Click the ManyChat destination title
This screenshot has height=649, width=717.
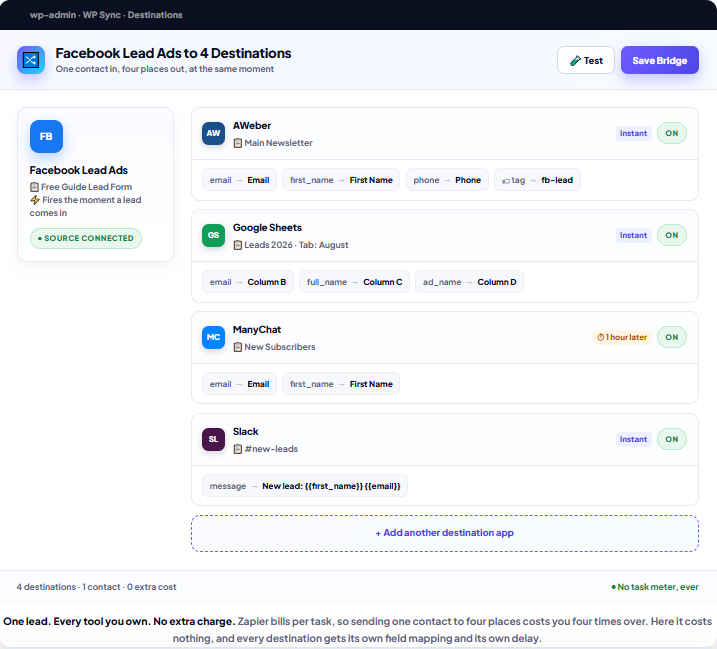point(257,329)
